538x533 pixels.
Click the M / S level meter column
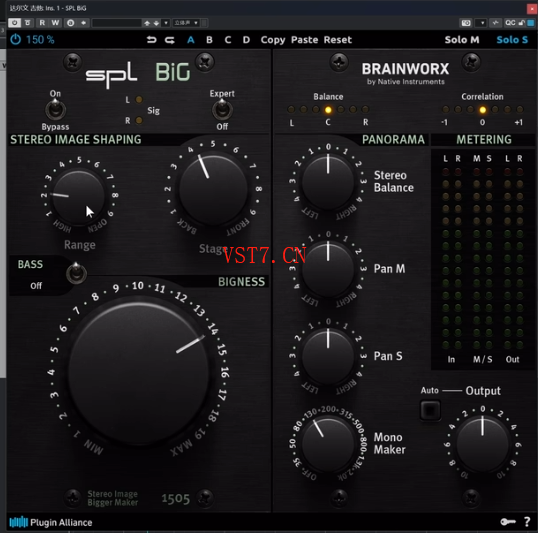click(482, 258)
